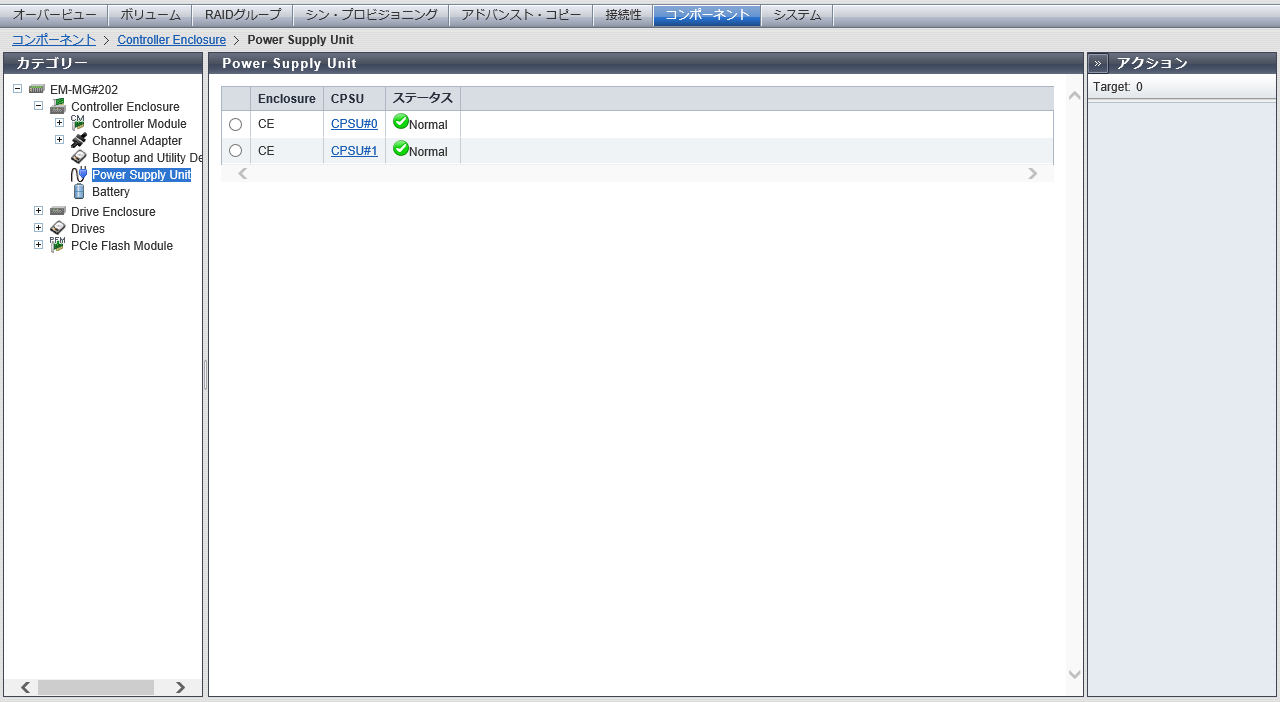1280x702 pixels.
Task: Click the Battery icon in tree
Action: [79, 192]
